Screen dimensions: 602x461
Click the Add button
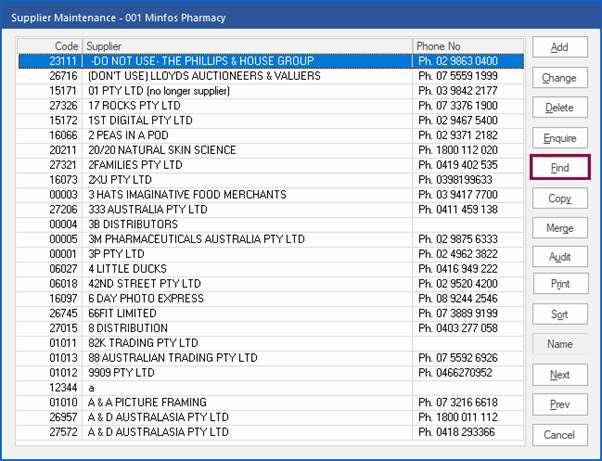[560, 47]
